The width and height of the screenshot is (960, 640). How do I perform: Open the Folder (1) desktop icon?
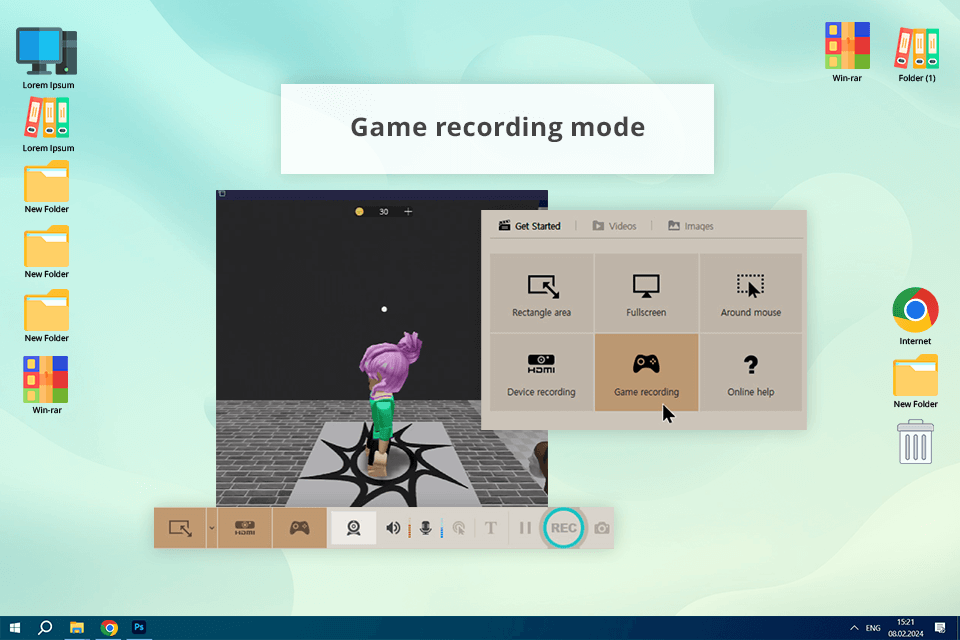(x=917, y=54)
